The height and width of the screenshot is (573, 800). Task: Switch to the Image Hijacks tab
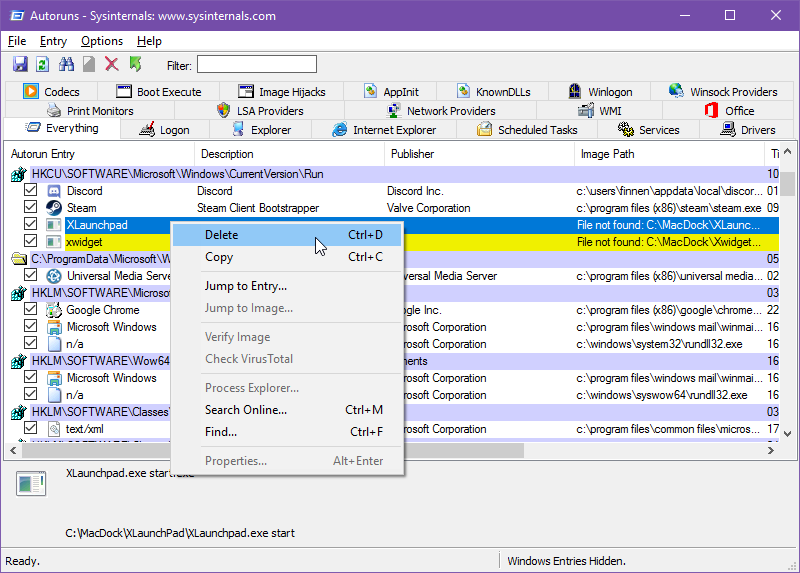click(282, 92)
